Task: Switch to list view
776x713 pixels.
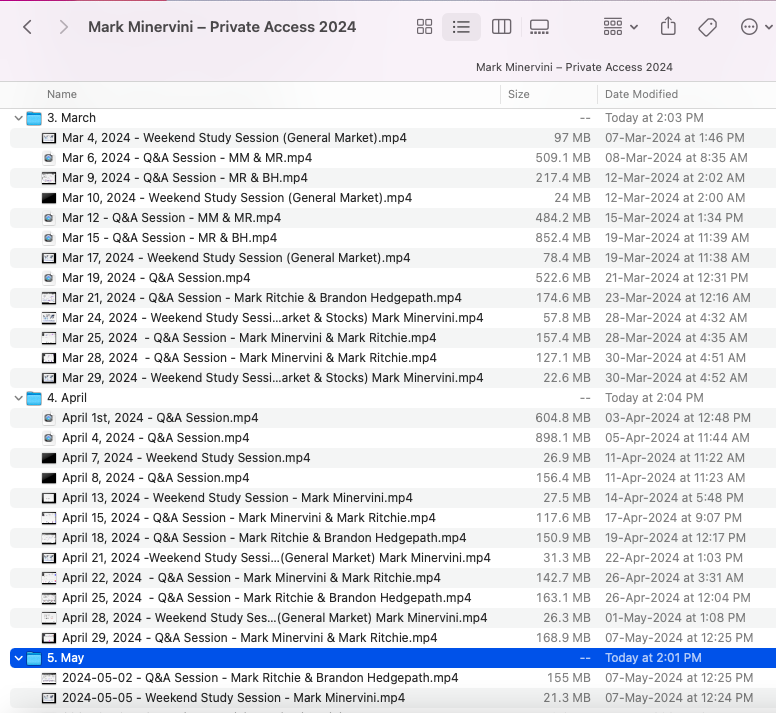Action: point(461,27)
